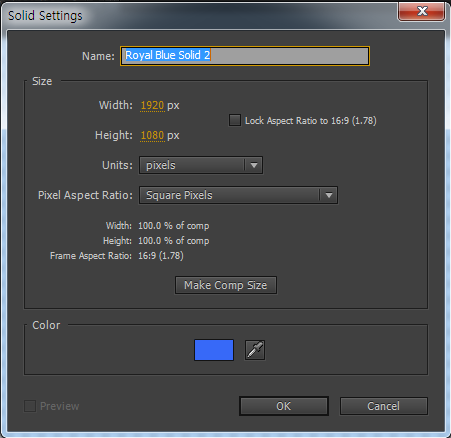Click the 'Frame Aspect Ratio:' label
451x438 pixels.
91,256
